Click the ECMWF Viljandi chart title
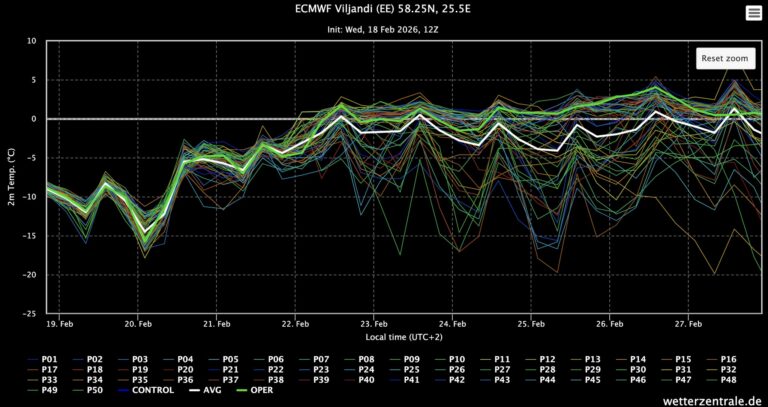 (384, 11)
